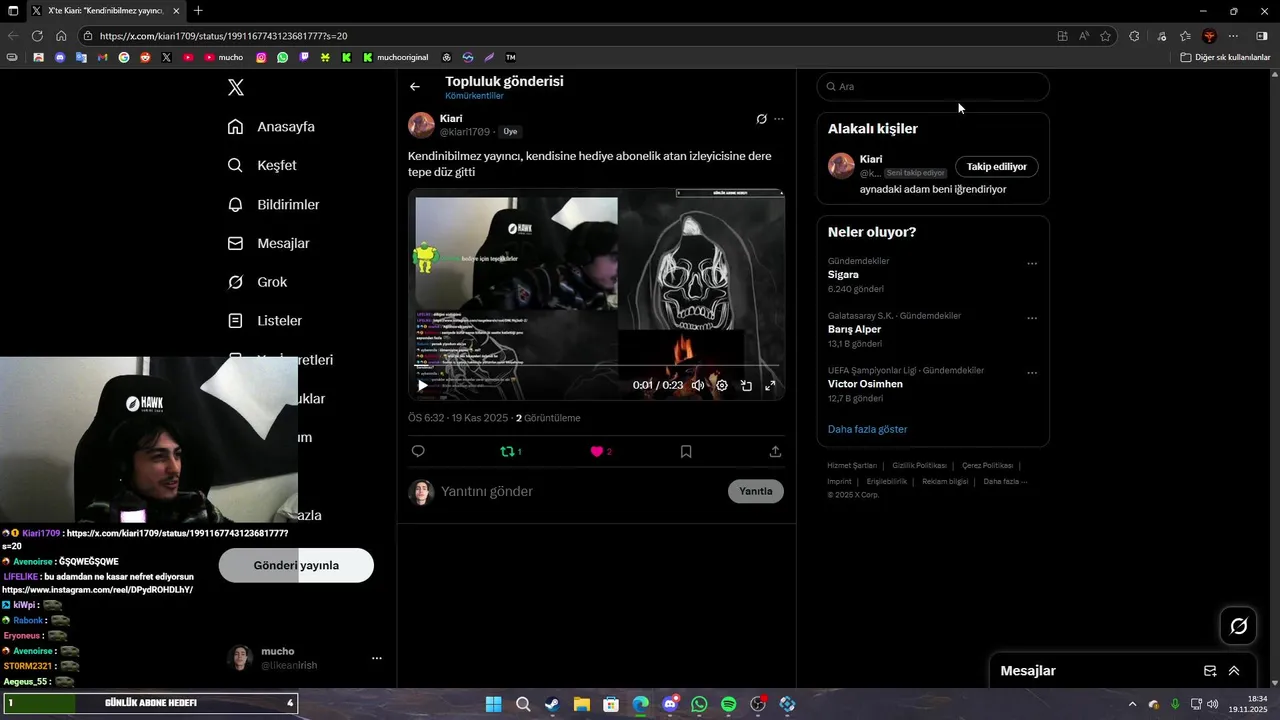Image resolution: width=1280 pixels, height=720 pixels.
Task: Open Instagram bookmark in favorites bar
Action: (x=261, y=57)
